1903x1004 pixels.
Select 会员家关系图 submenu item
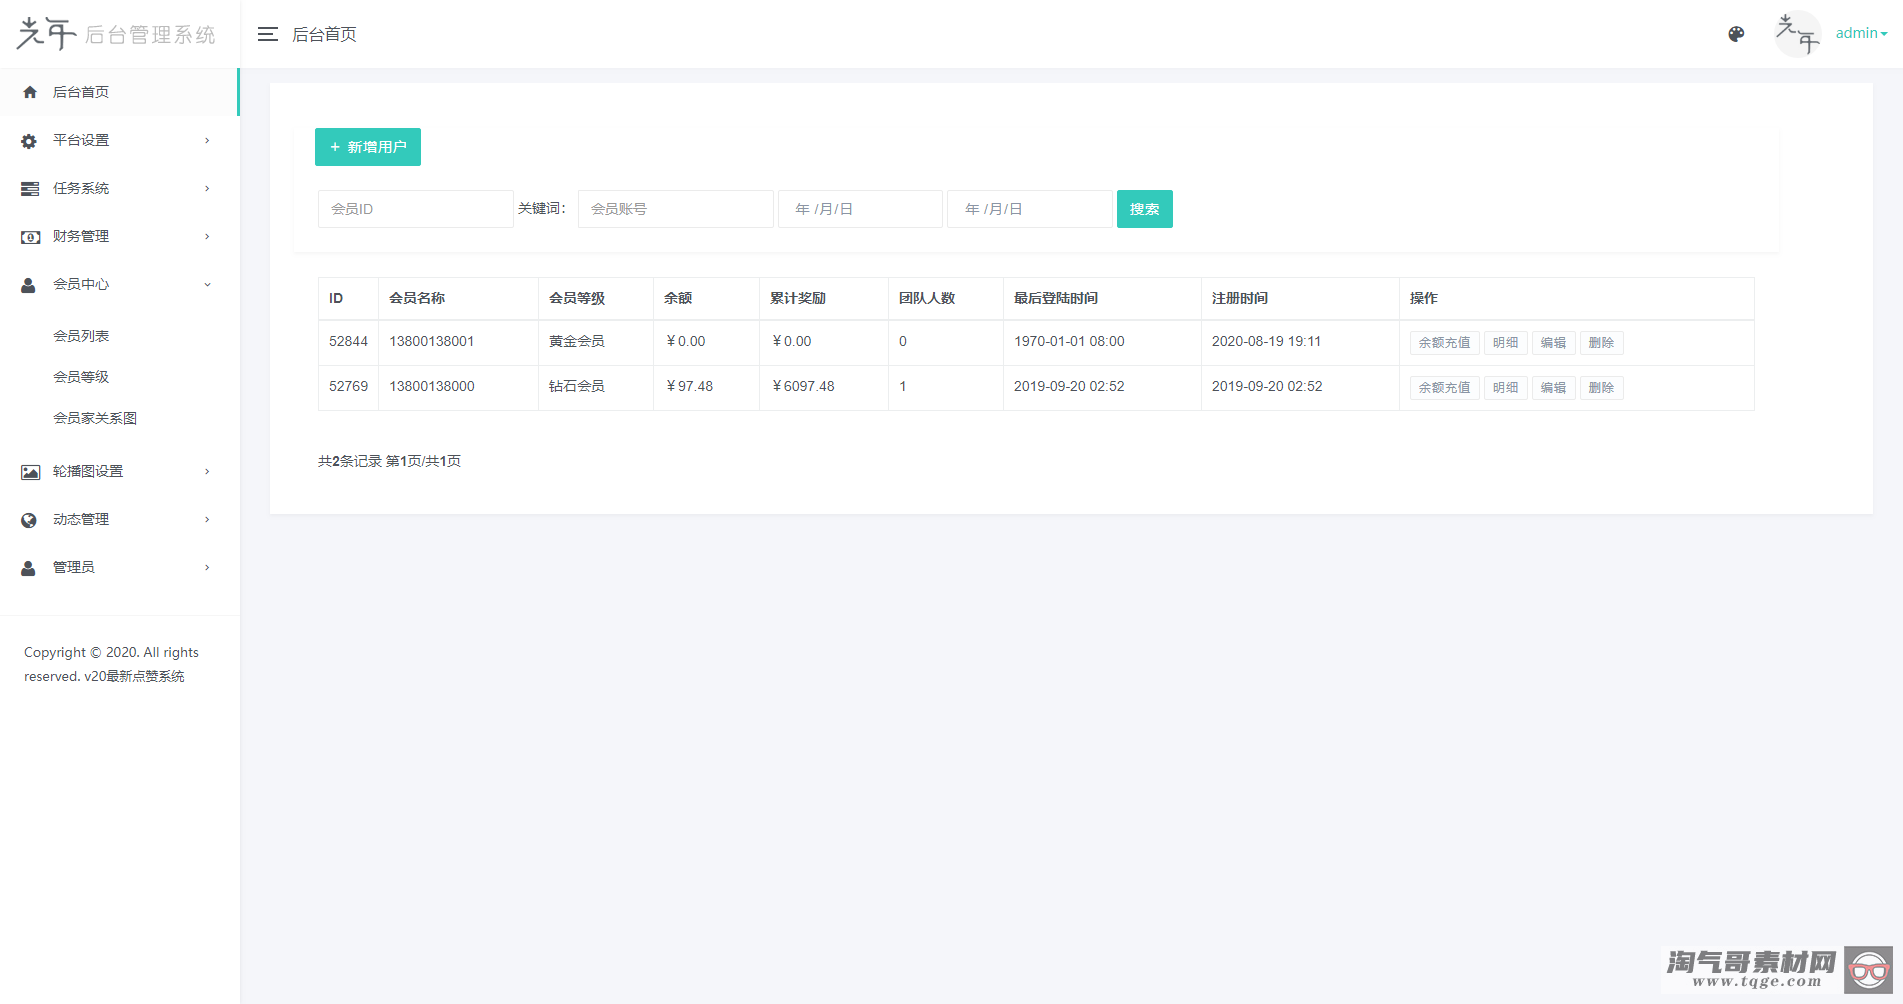[x=95, y=418]
